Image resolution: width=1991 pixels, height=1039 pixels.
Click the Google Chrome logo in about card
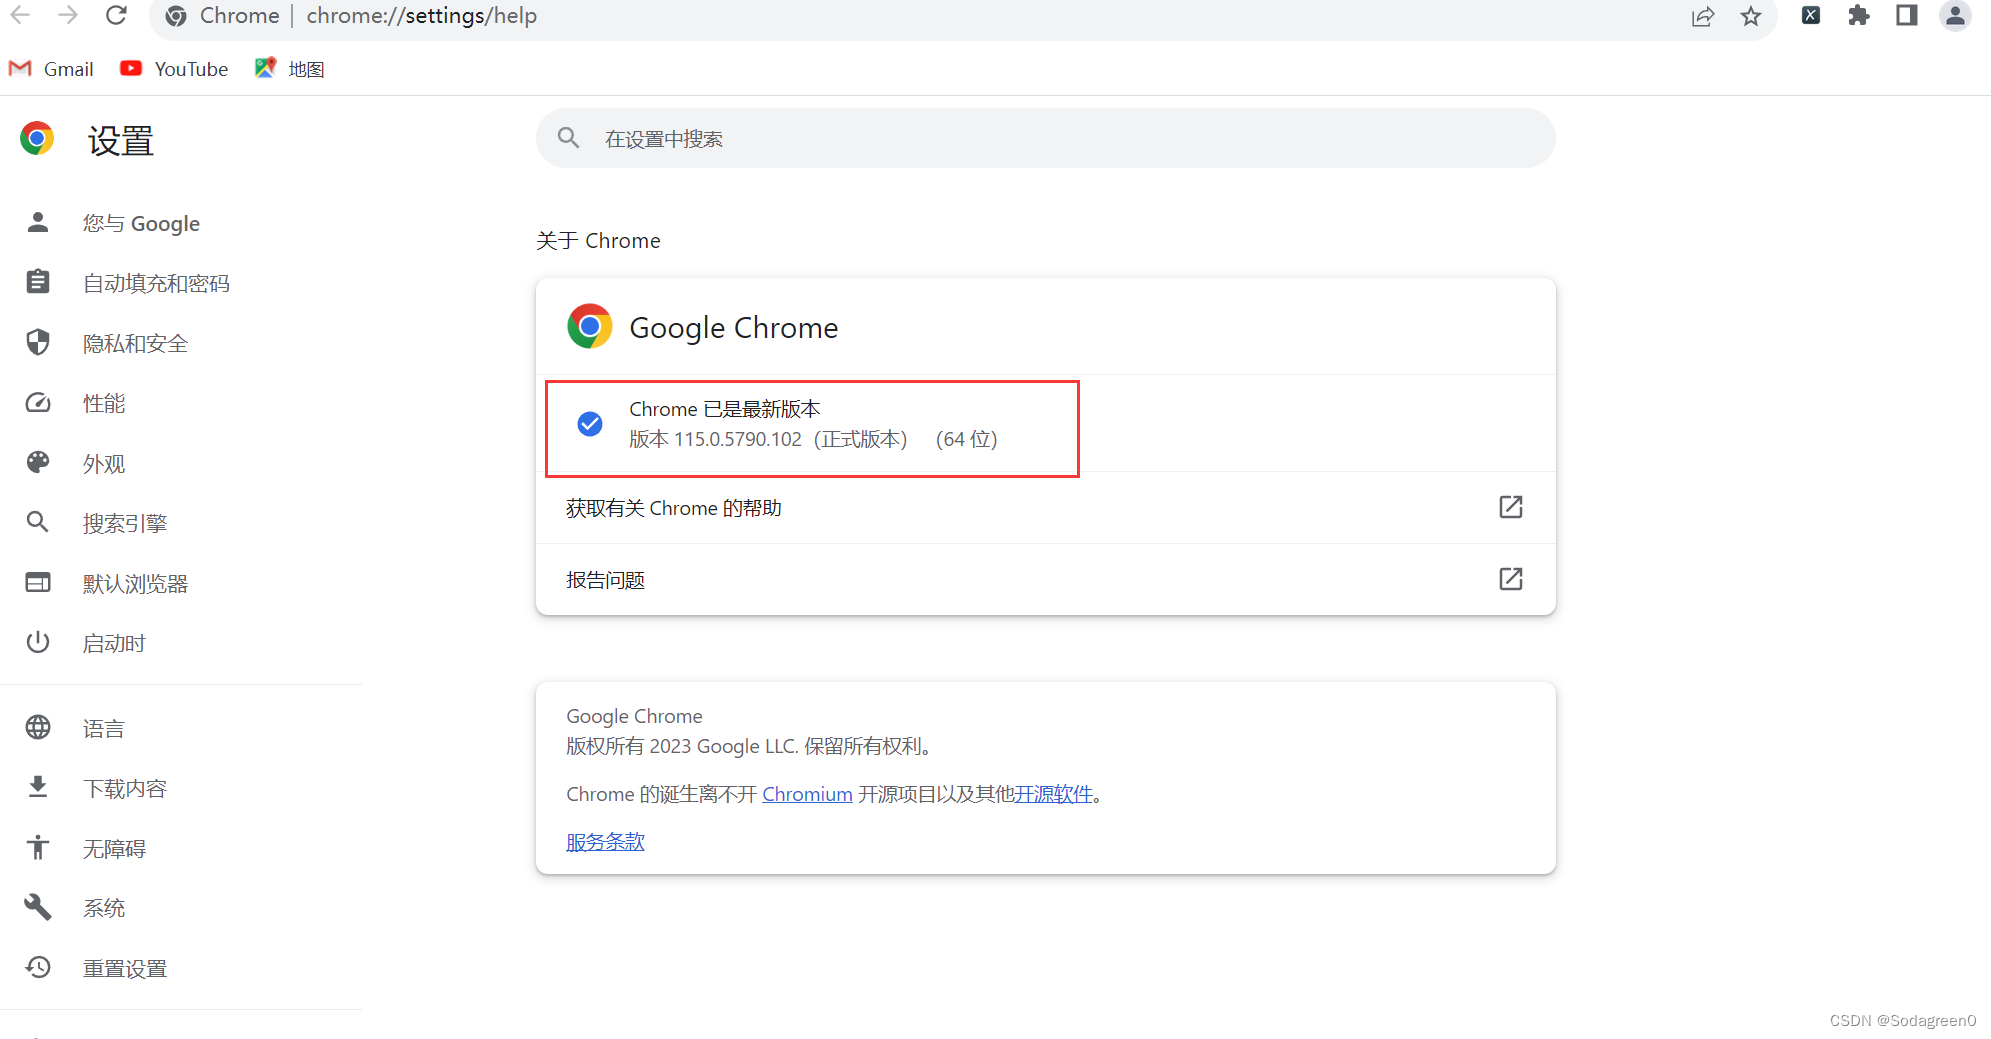589,326
